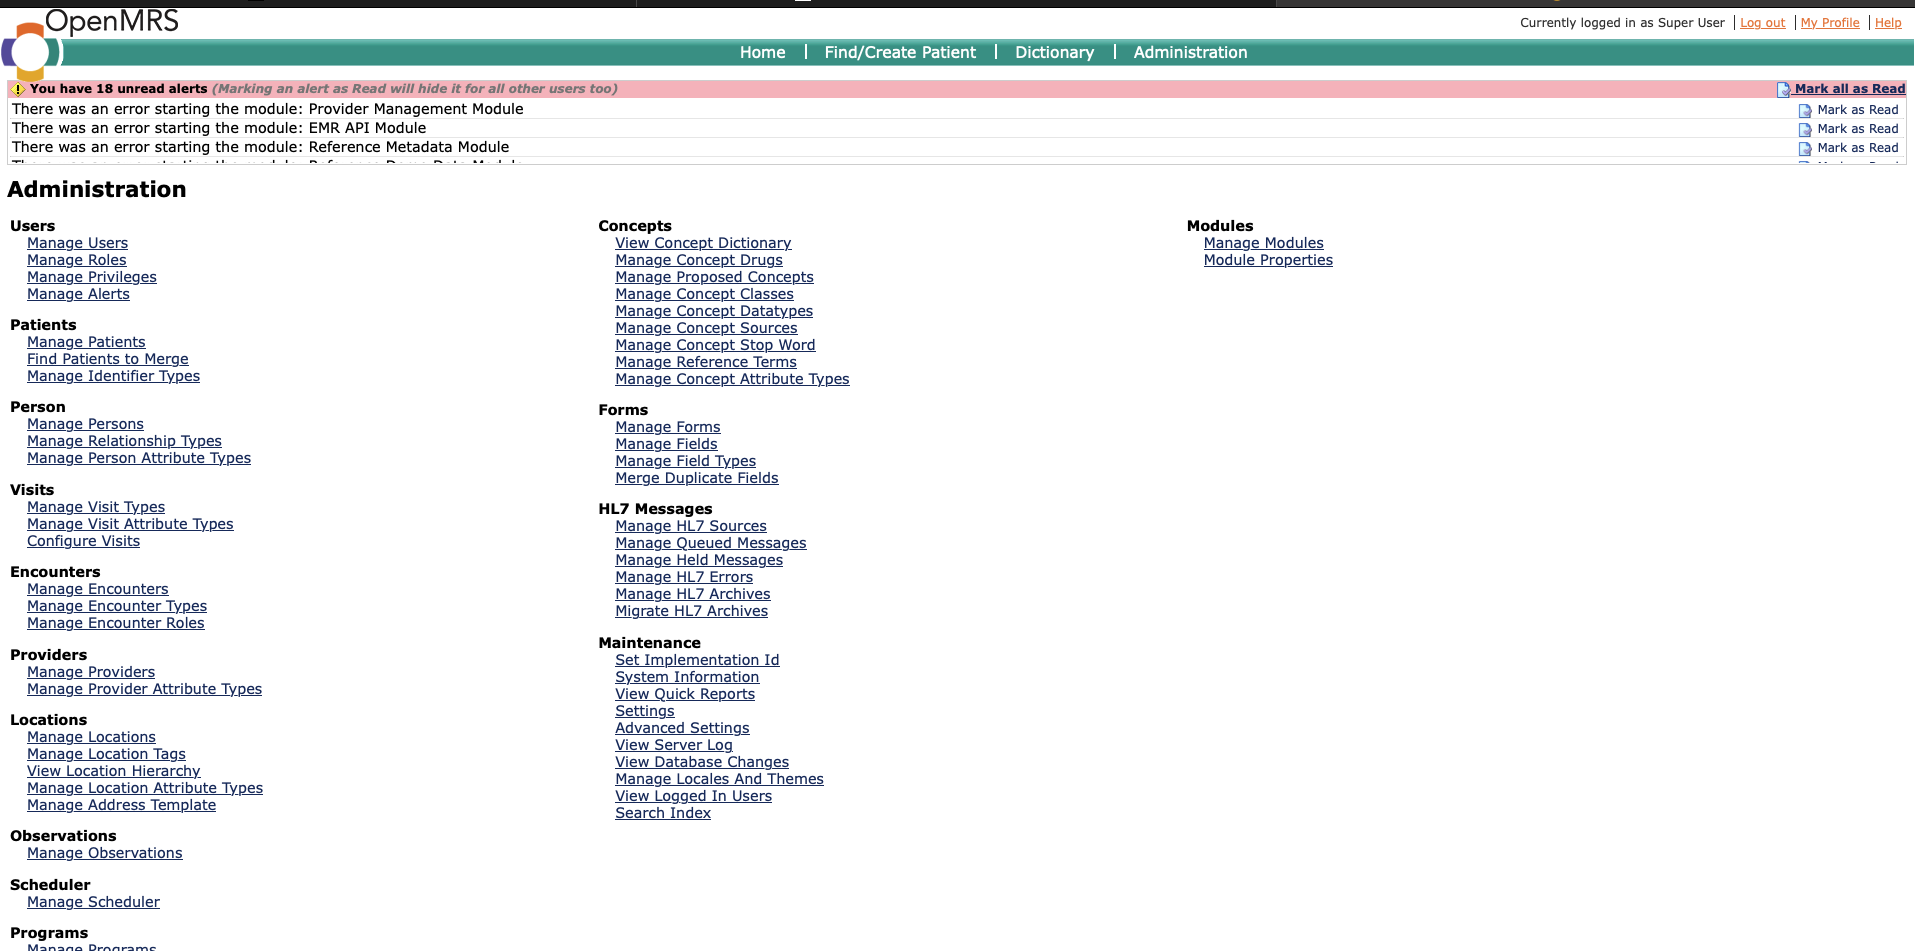
Task: Open the Settings link under Maintenance
Action: tap(644, 711)
